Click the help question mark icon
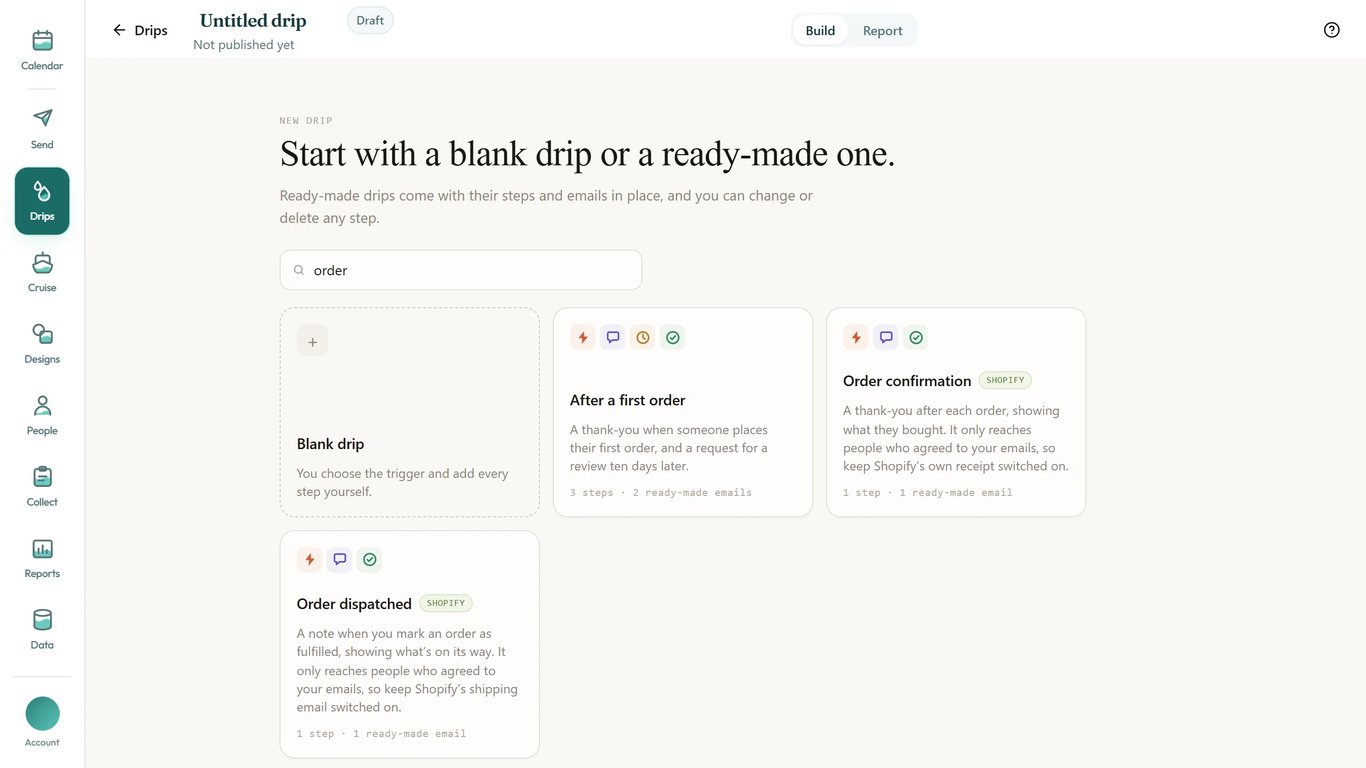 click(x=1331, y=30)
